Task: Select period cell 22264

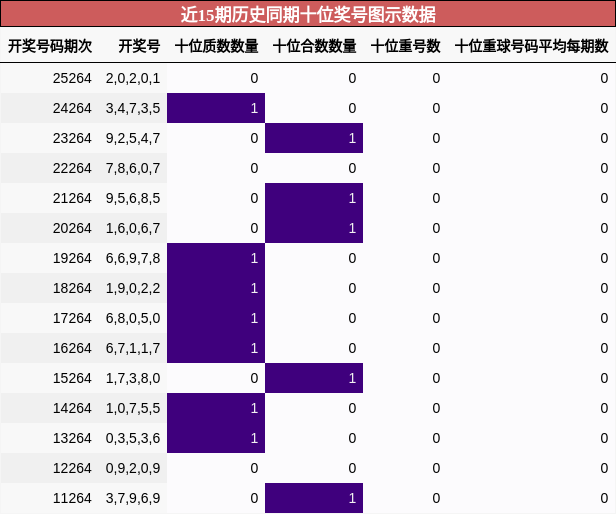Action: point(72,168)
